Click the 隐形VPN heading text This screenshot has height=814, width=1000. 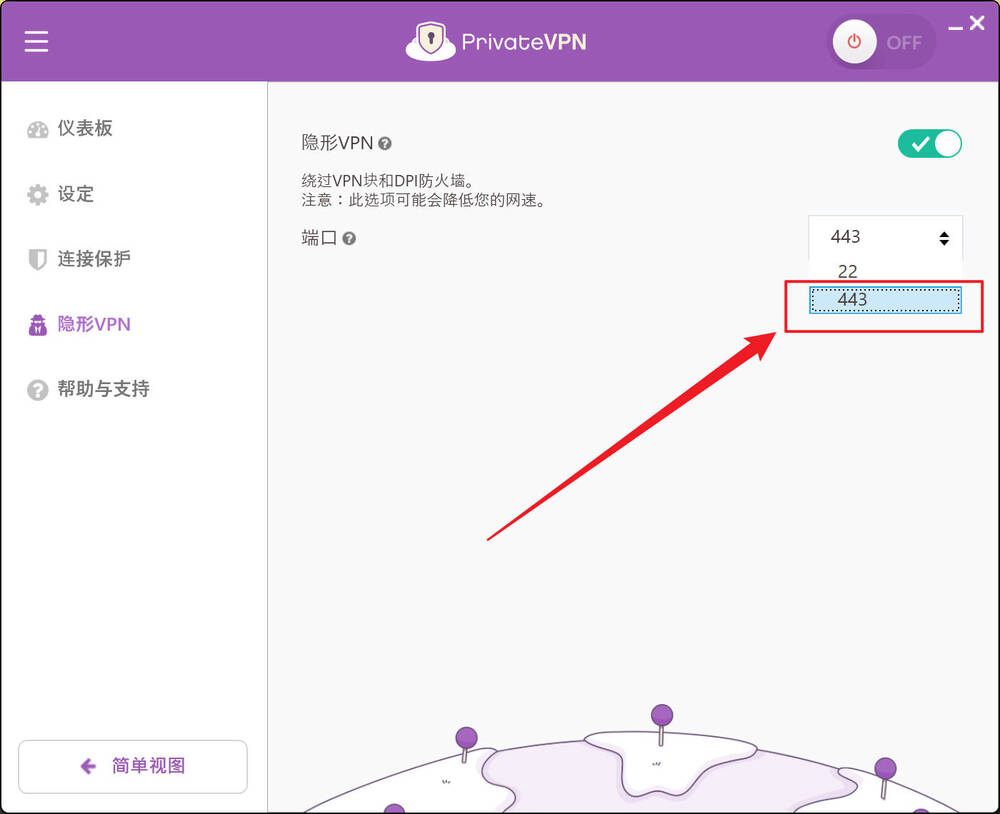coord(337,142)
